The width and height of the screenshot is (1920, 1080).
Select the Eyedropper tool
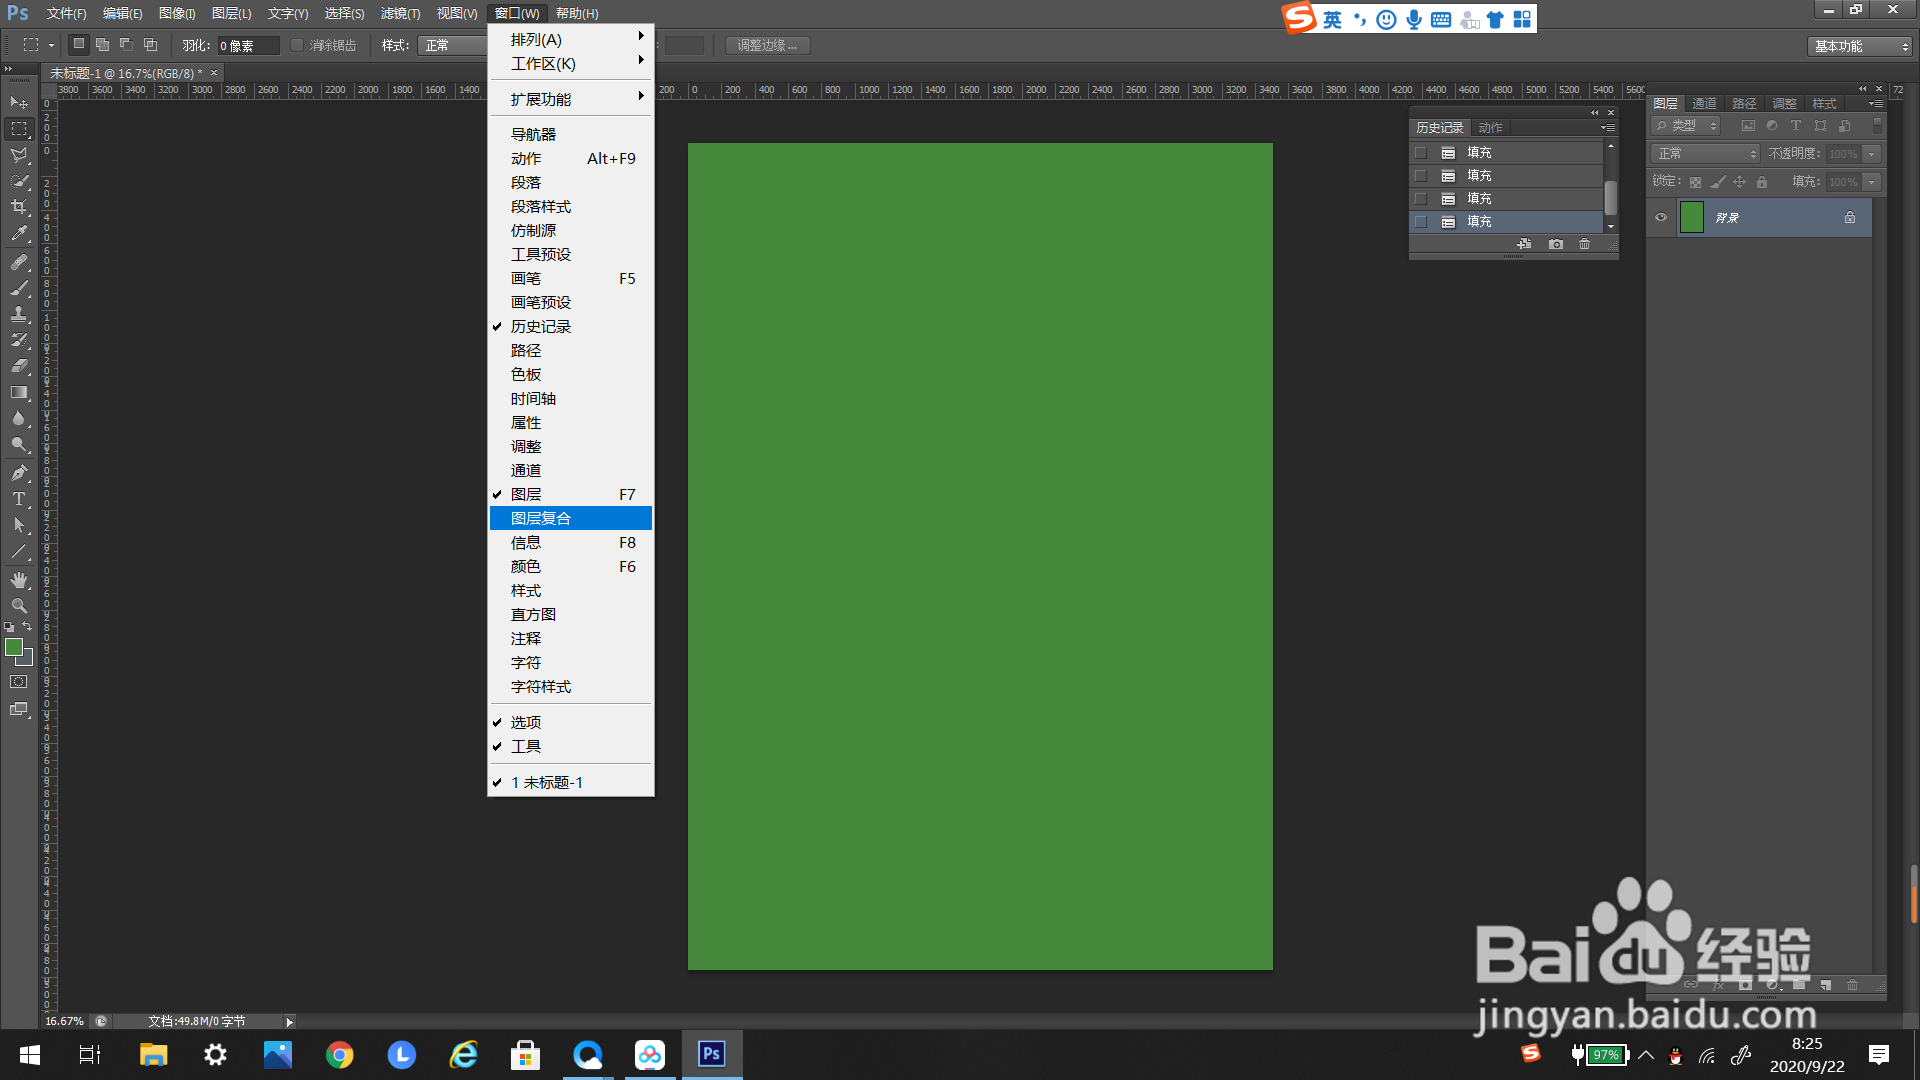[19, 234]
